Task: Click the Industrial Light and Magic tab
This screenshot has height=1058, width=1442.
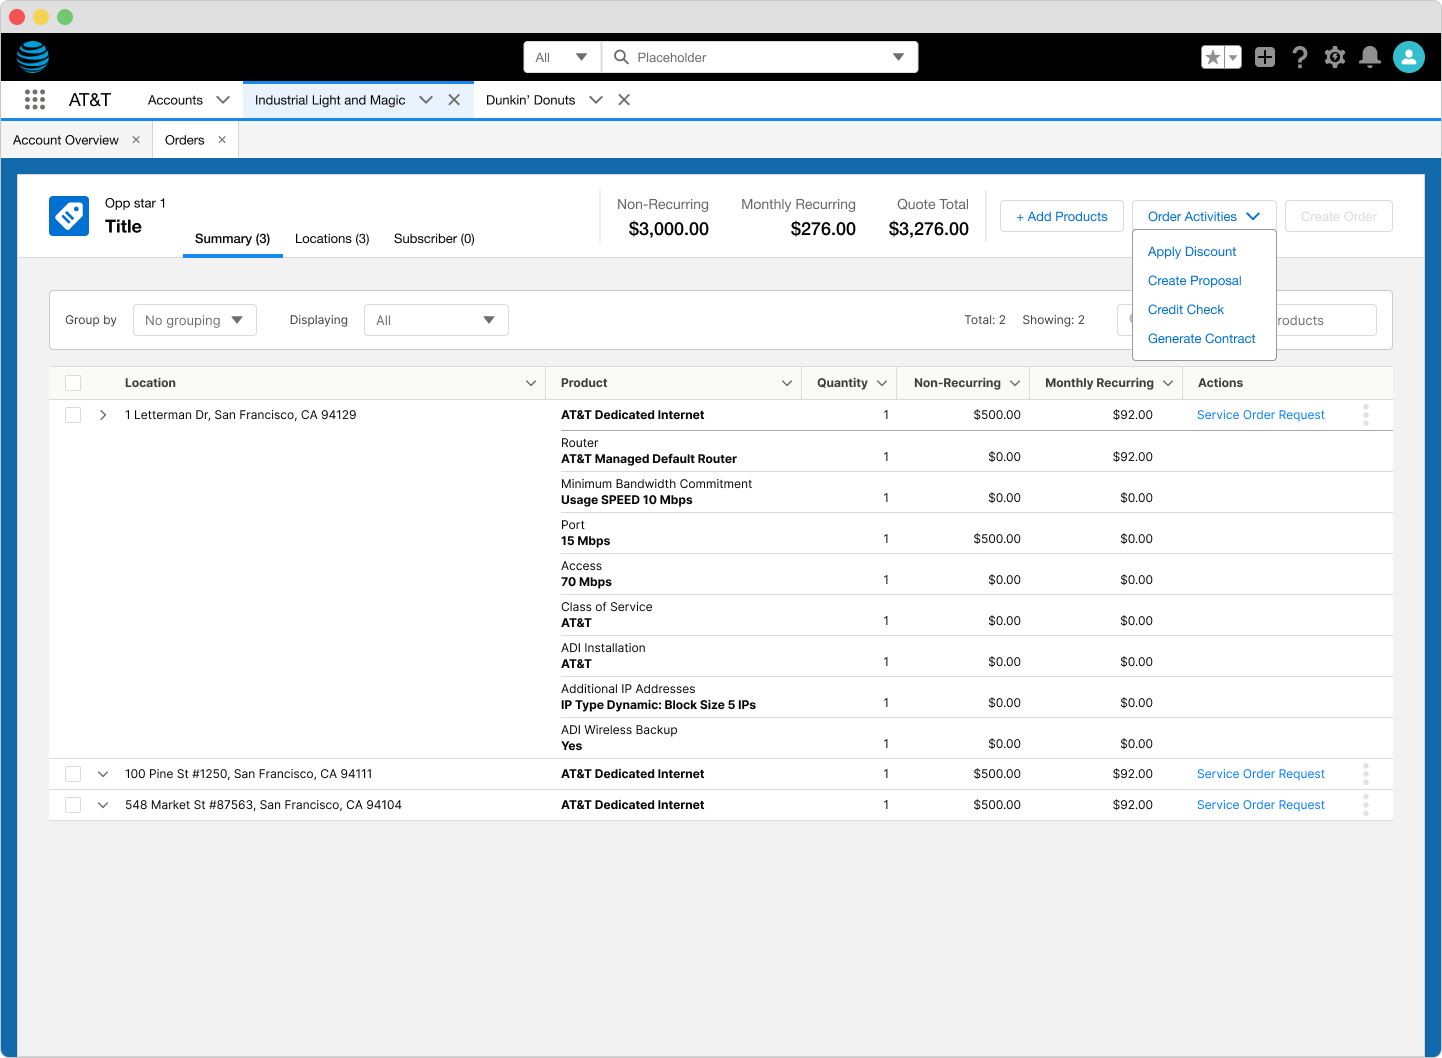Action: [330, 100]
